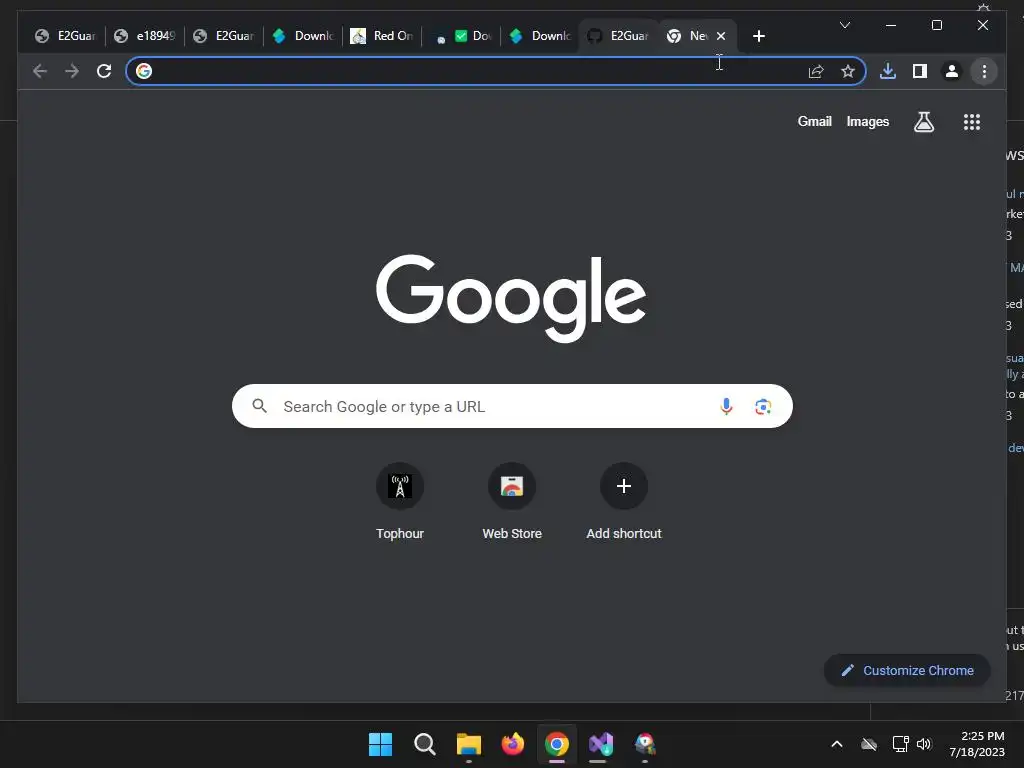Reload the current page
The width and height of the screenshot is (1024, 768).
click(104, 71)
